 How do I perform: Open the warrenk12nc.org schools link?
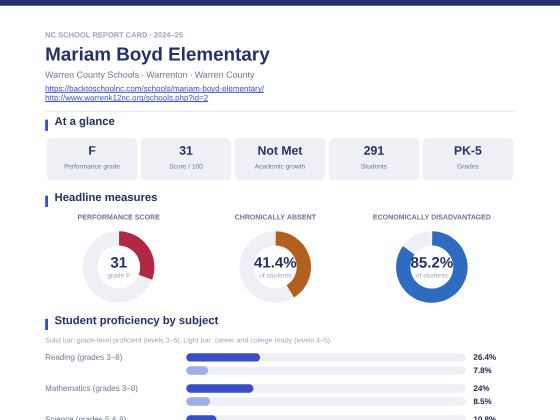(126, 98)
